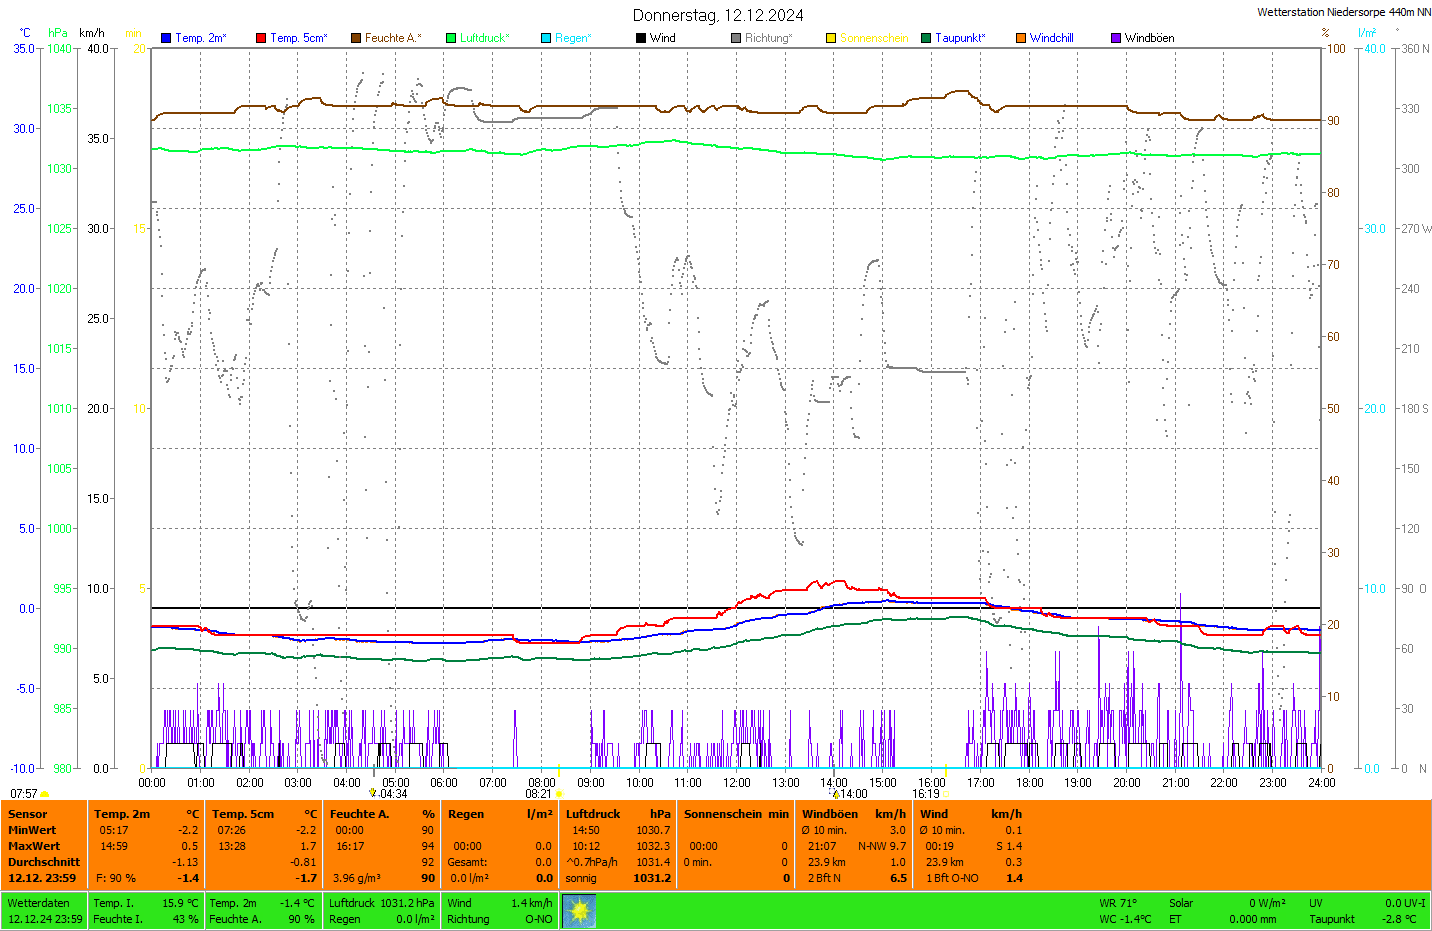Click the date title Donnerstag, 12.12.2024
Screen dimensions: 1432x931
point(717,15)
